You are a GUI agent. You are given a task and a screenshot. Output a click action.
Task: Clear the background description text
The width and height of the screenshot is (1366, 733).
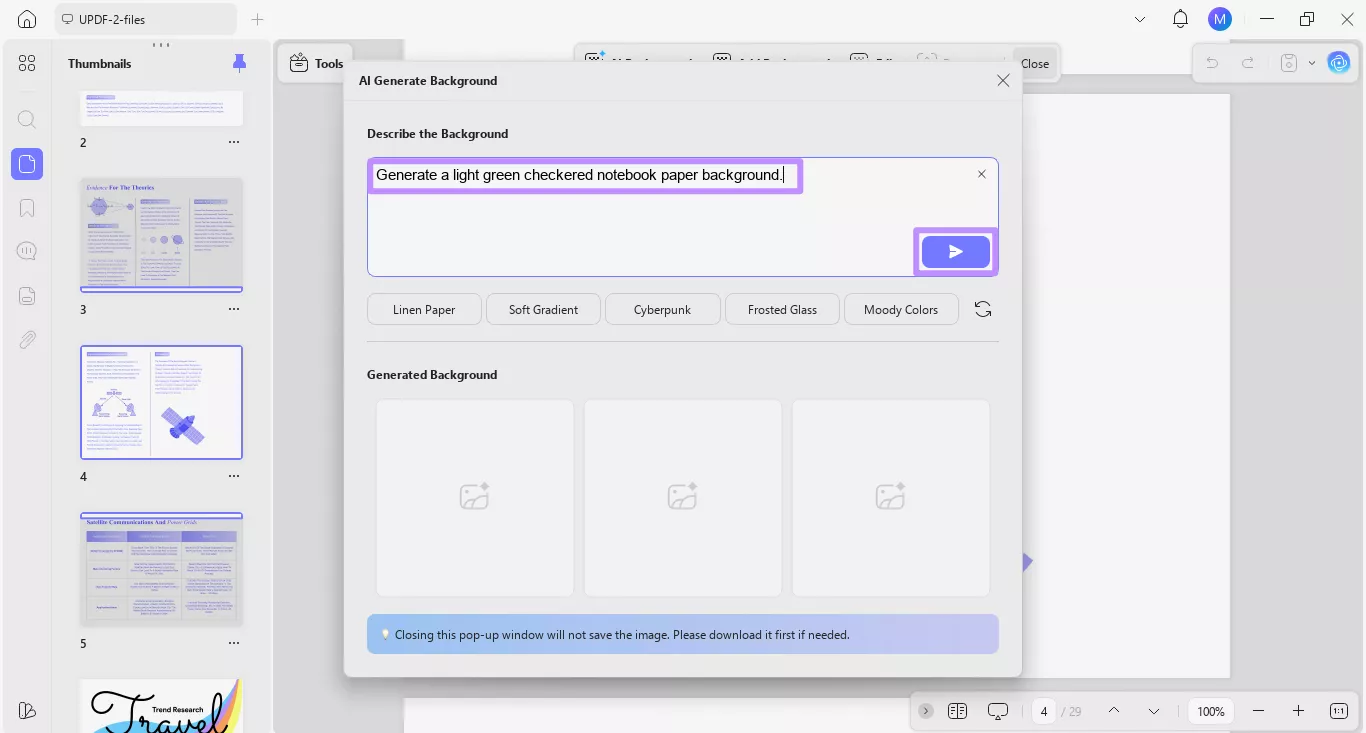[x=981, y=174]
